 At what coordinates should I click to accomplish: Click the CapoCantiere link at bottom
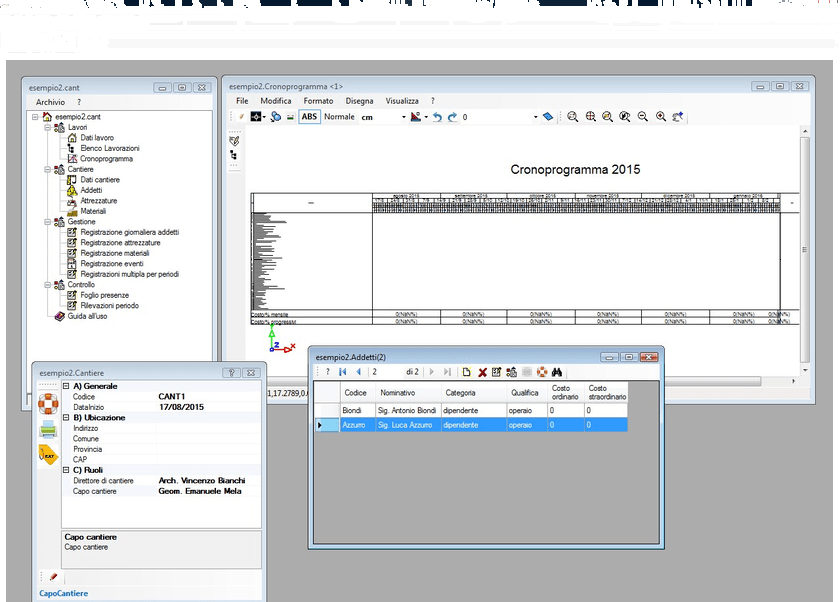tap(64, 594)
